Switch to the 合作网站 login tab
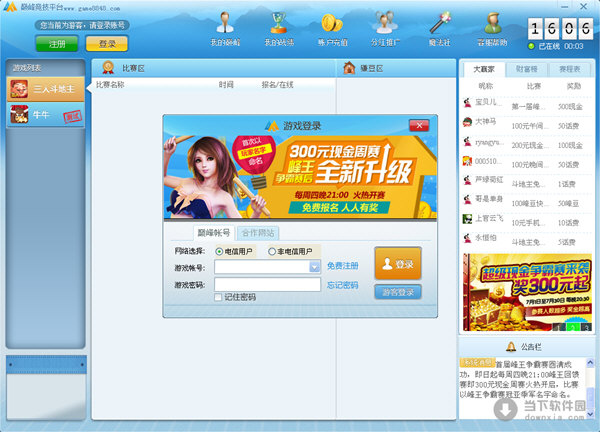Screen dimensions: 600x432 point(258,232)
